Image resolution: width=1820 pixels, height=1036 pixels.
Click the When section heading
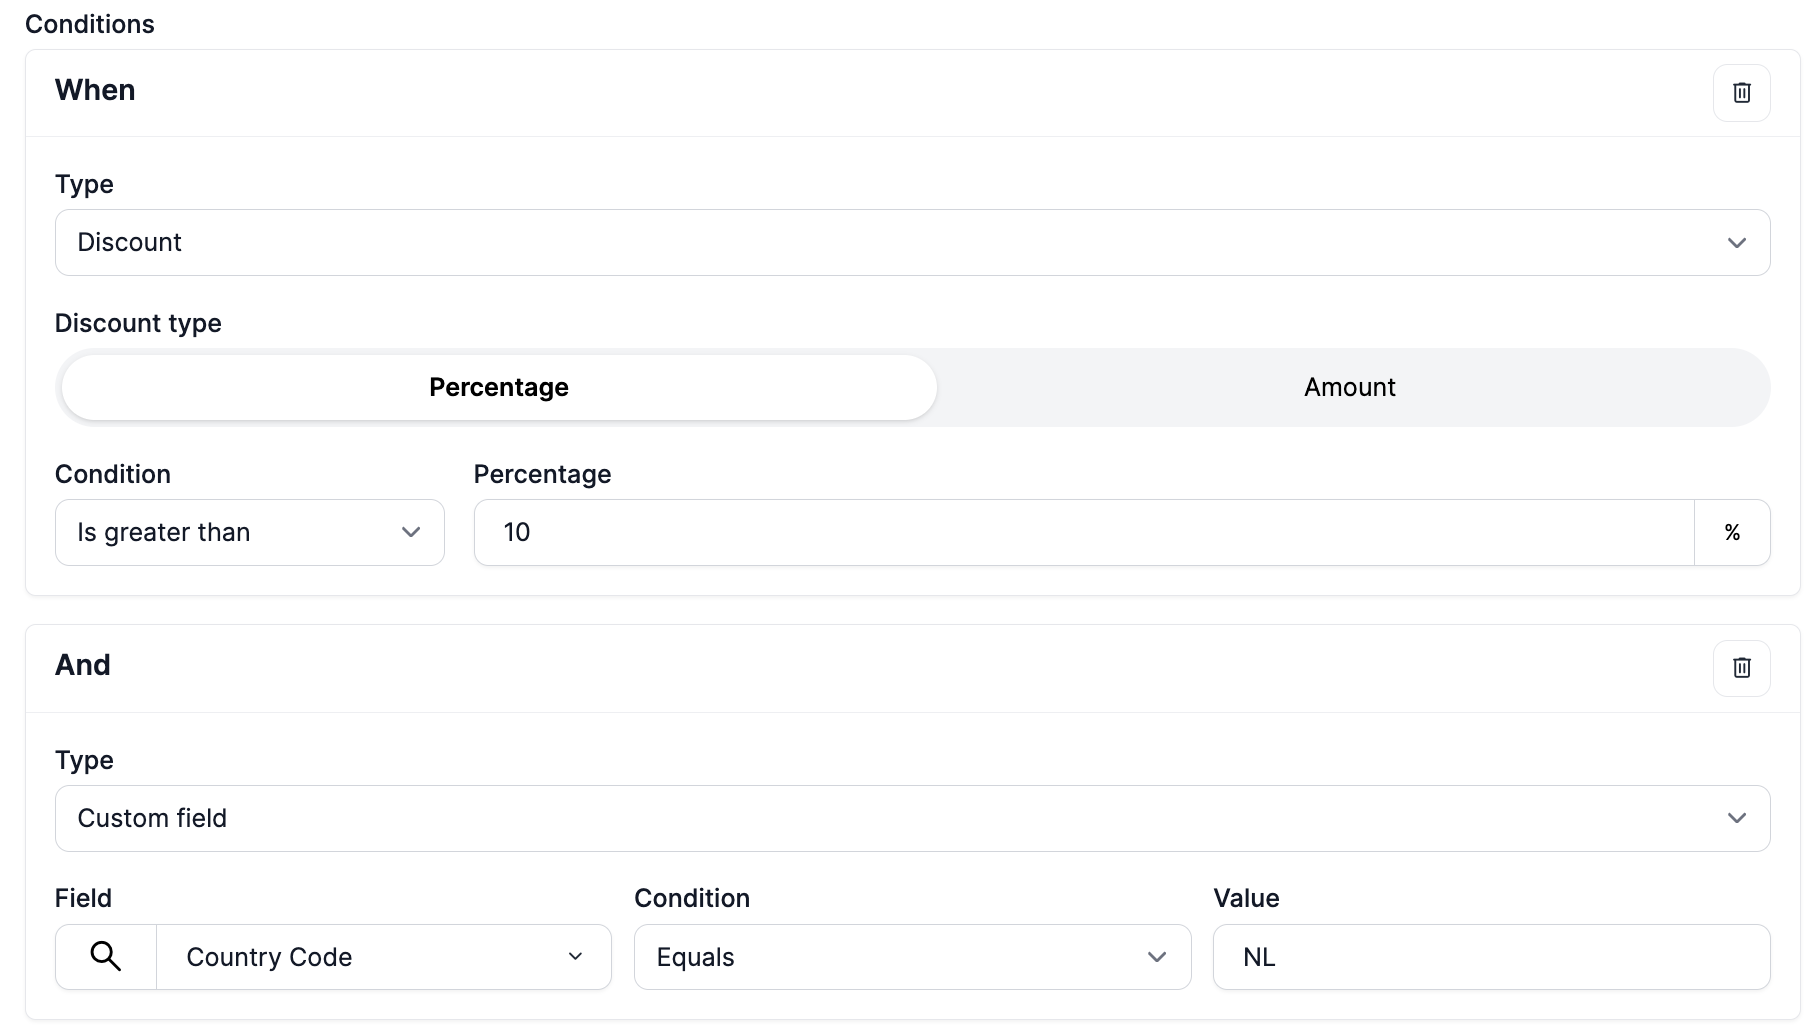coord(95,91)
